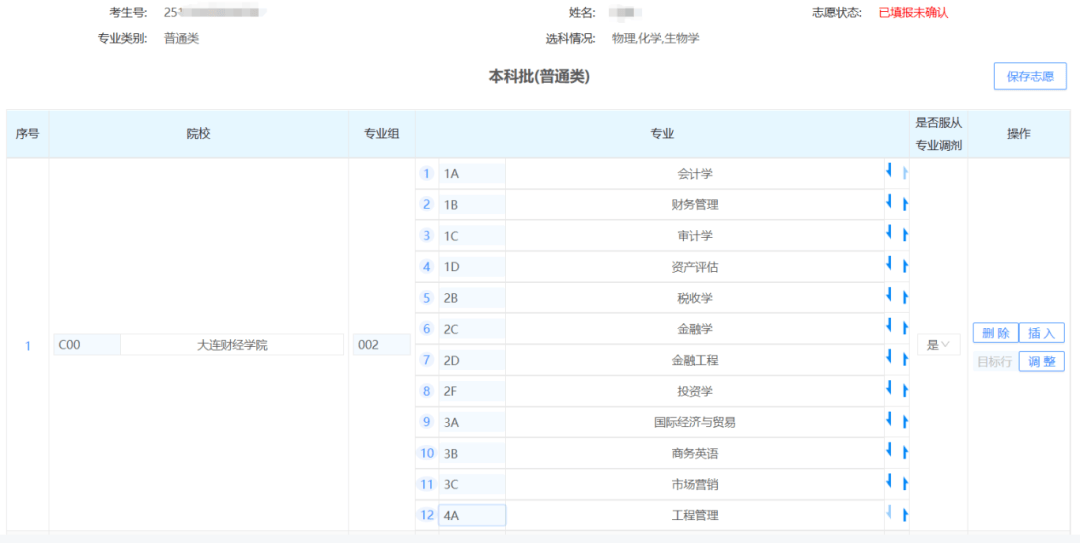This screenshot has height=543, width=1080.
Task: Click the 财务管理 major name cell
Action: 695,205
